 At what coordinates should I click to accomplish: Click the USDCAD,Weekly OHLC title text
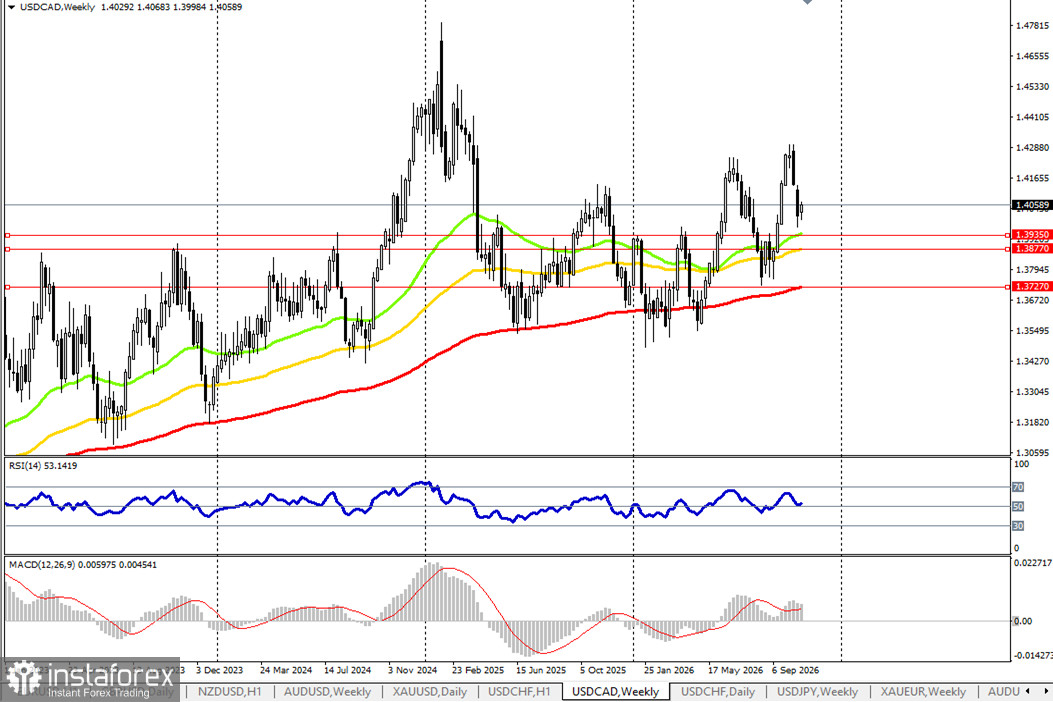click(x=131, y=7)
